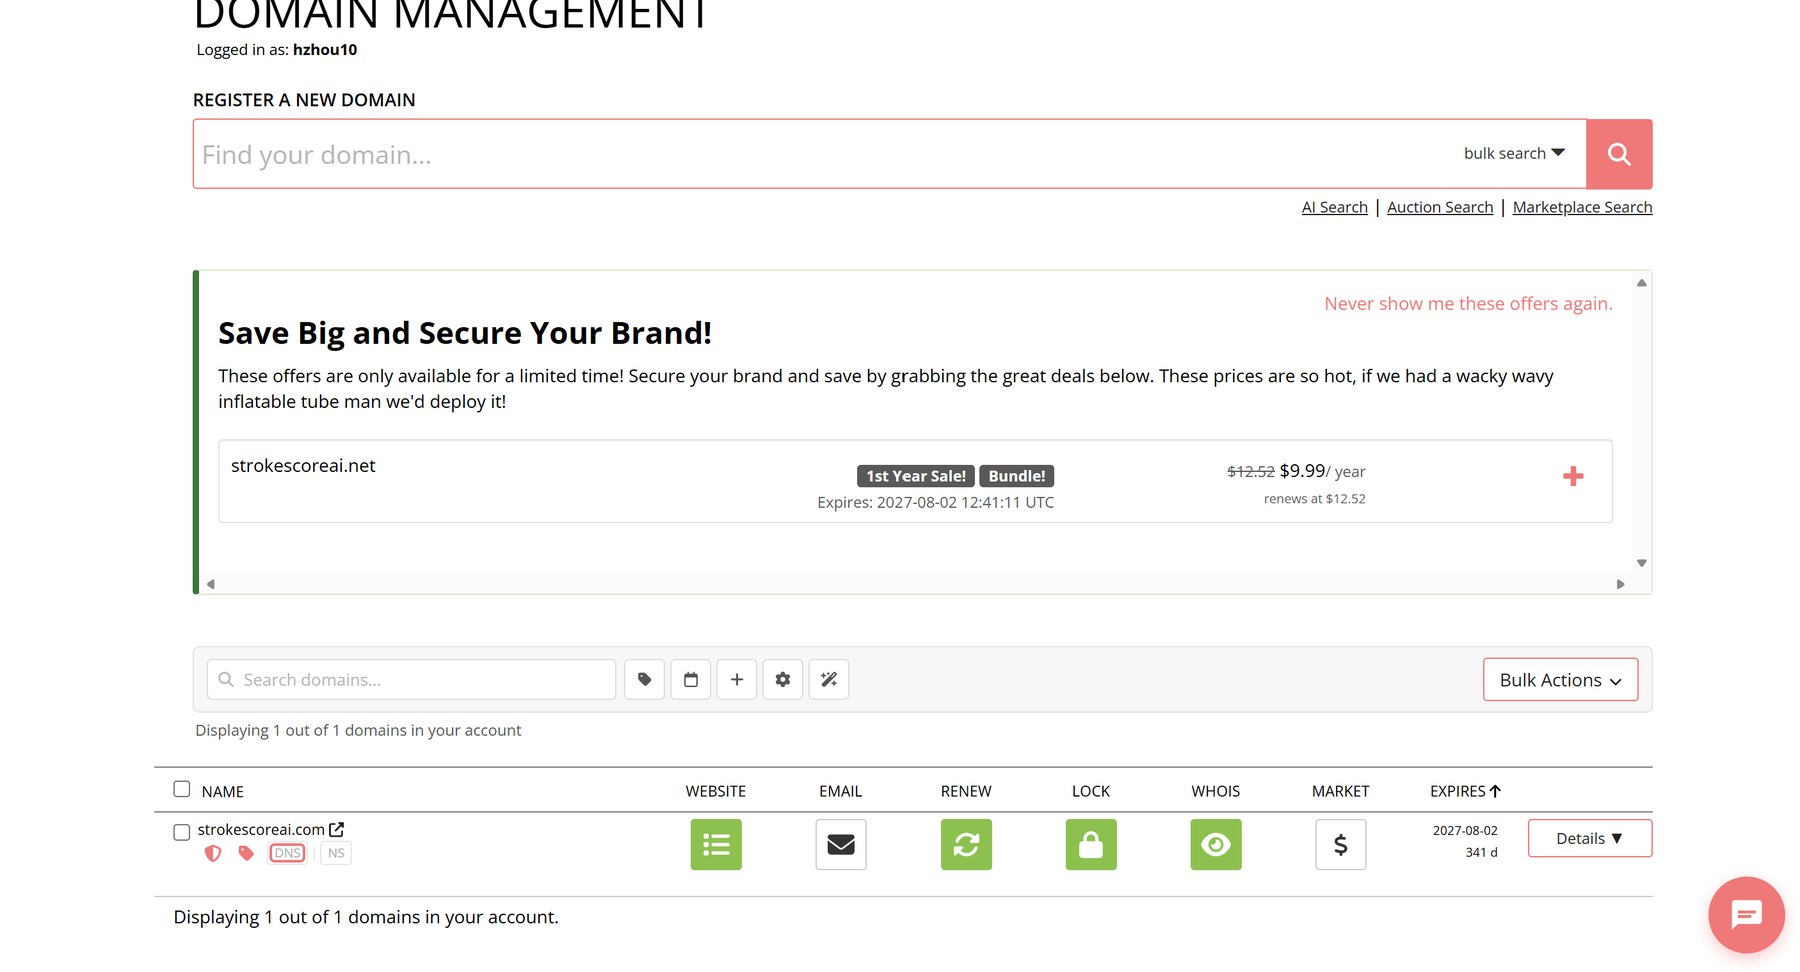Image resolution: width=1800 pixels, height=972 pixels.
Task: Check the strokescoreai.com row checkbox
Action: coord(181,832)
